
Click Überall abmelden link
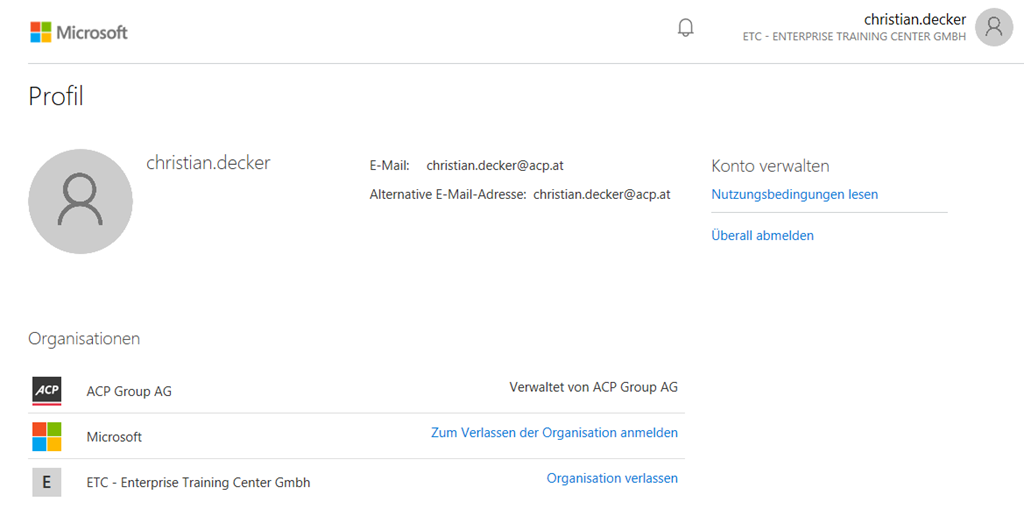[x=762, y=235]
